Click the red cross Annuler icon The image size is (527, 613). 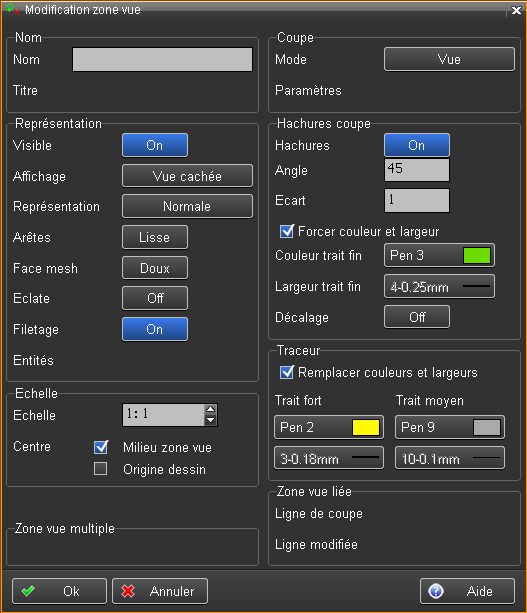tap(128, 591)
